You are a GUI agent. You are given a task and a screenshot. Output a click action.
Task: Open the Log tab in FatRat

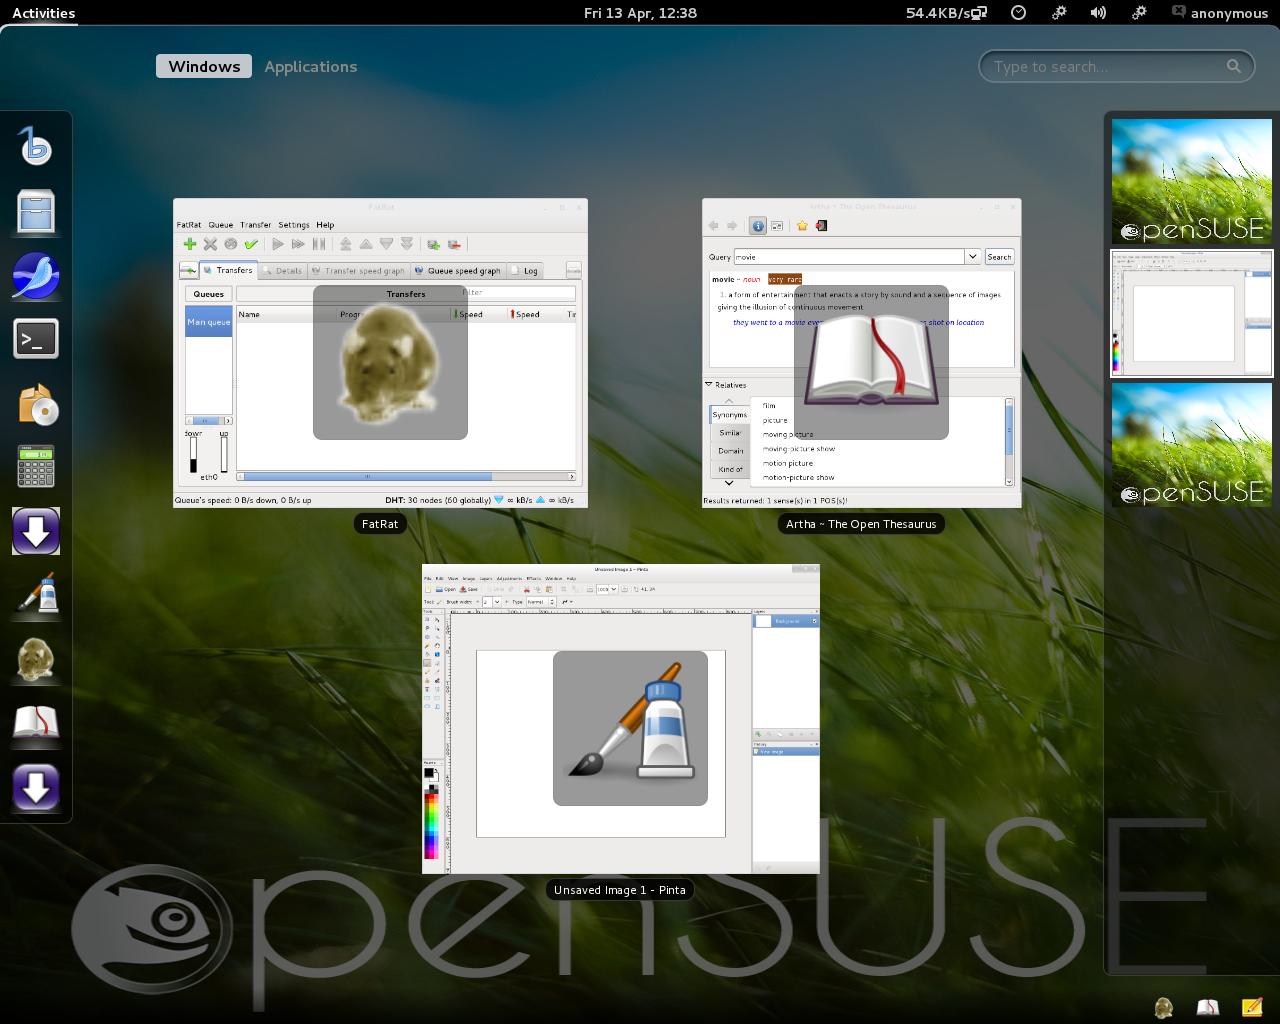click(524, 270)
